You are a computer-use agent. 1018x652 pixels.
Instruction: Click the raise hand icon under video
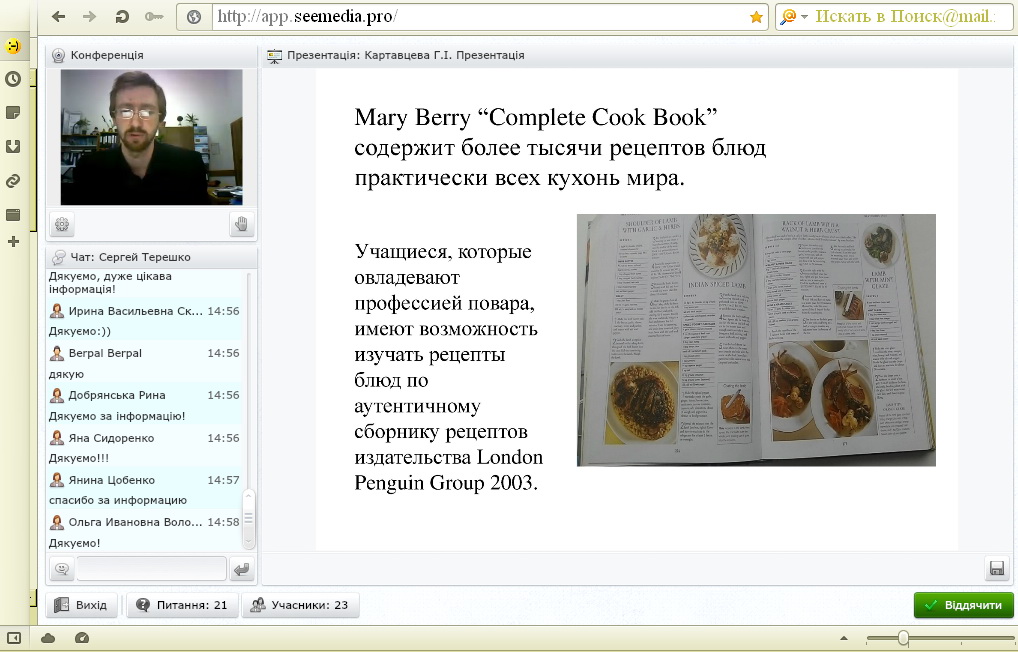tap(242, 225)
